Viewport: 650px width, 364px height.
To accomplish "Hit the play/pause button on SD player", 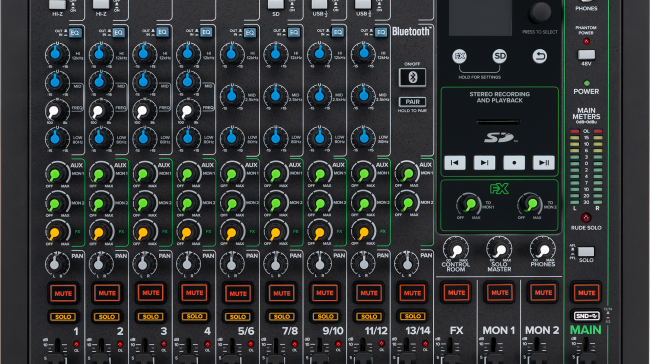I will [x=544, y=163].
